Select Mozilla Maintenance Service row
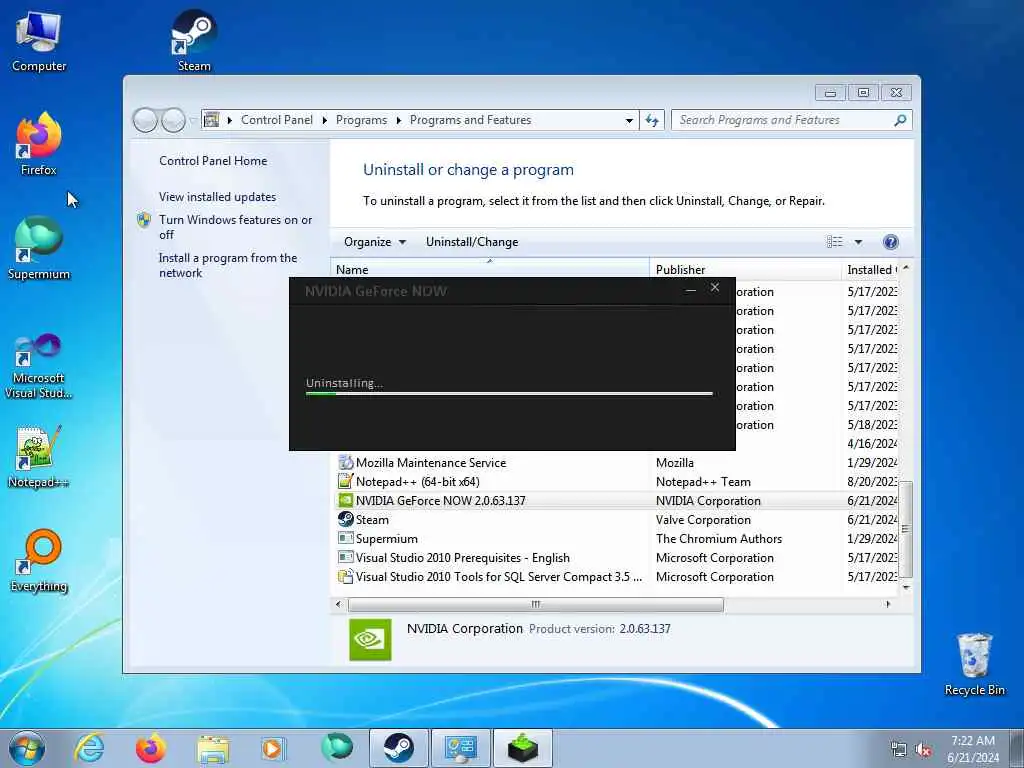Image resolution: width=1024 pixels, height=768 pixels. pos(616,462)
